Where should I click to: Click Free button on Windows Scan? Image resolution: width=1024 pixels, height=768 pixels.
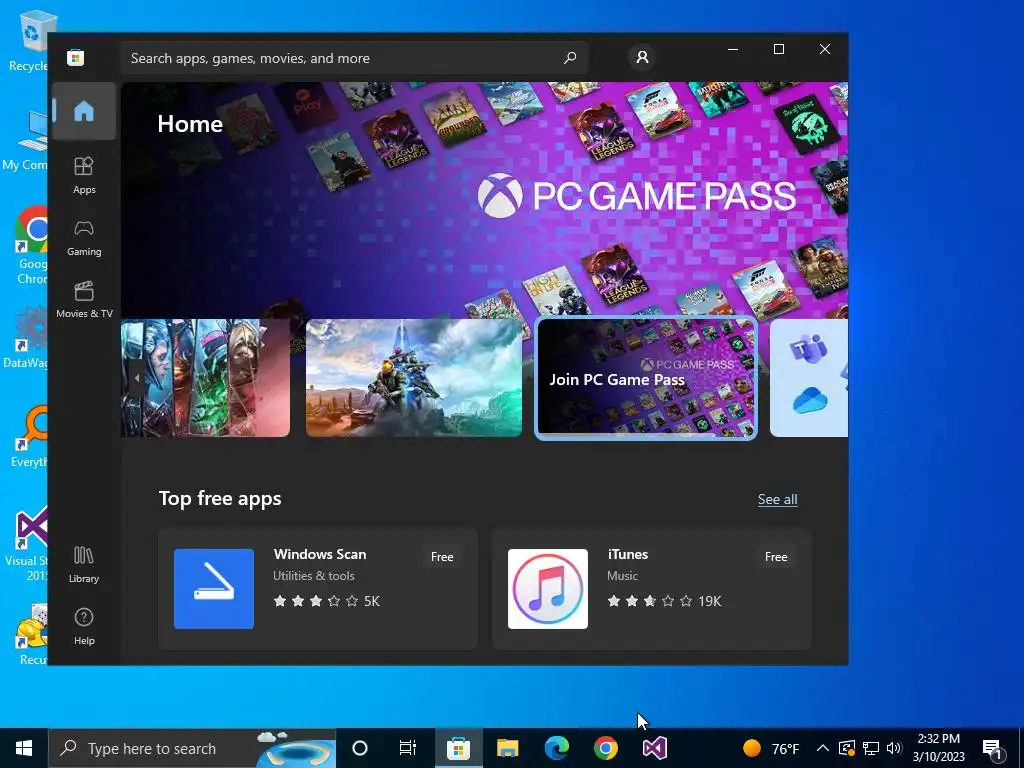442,557
